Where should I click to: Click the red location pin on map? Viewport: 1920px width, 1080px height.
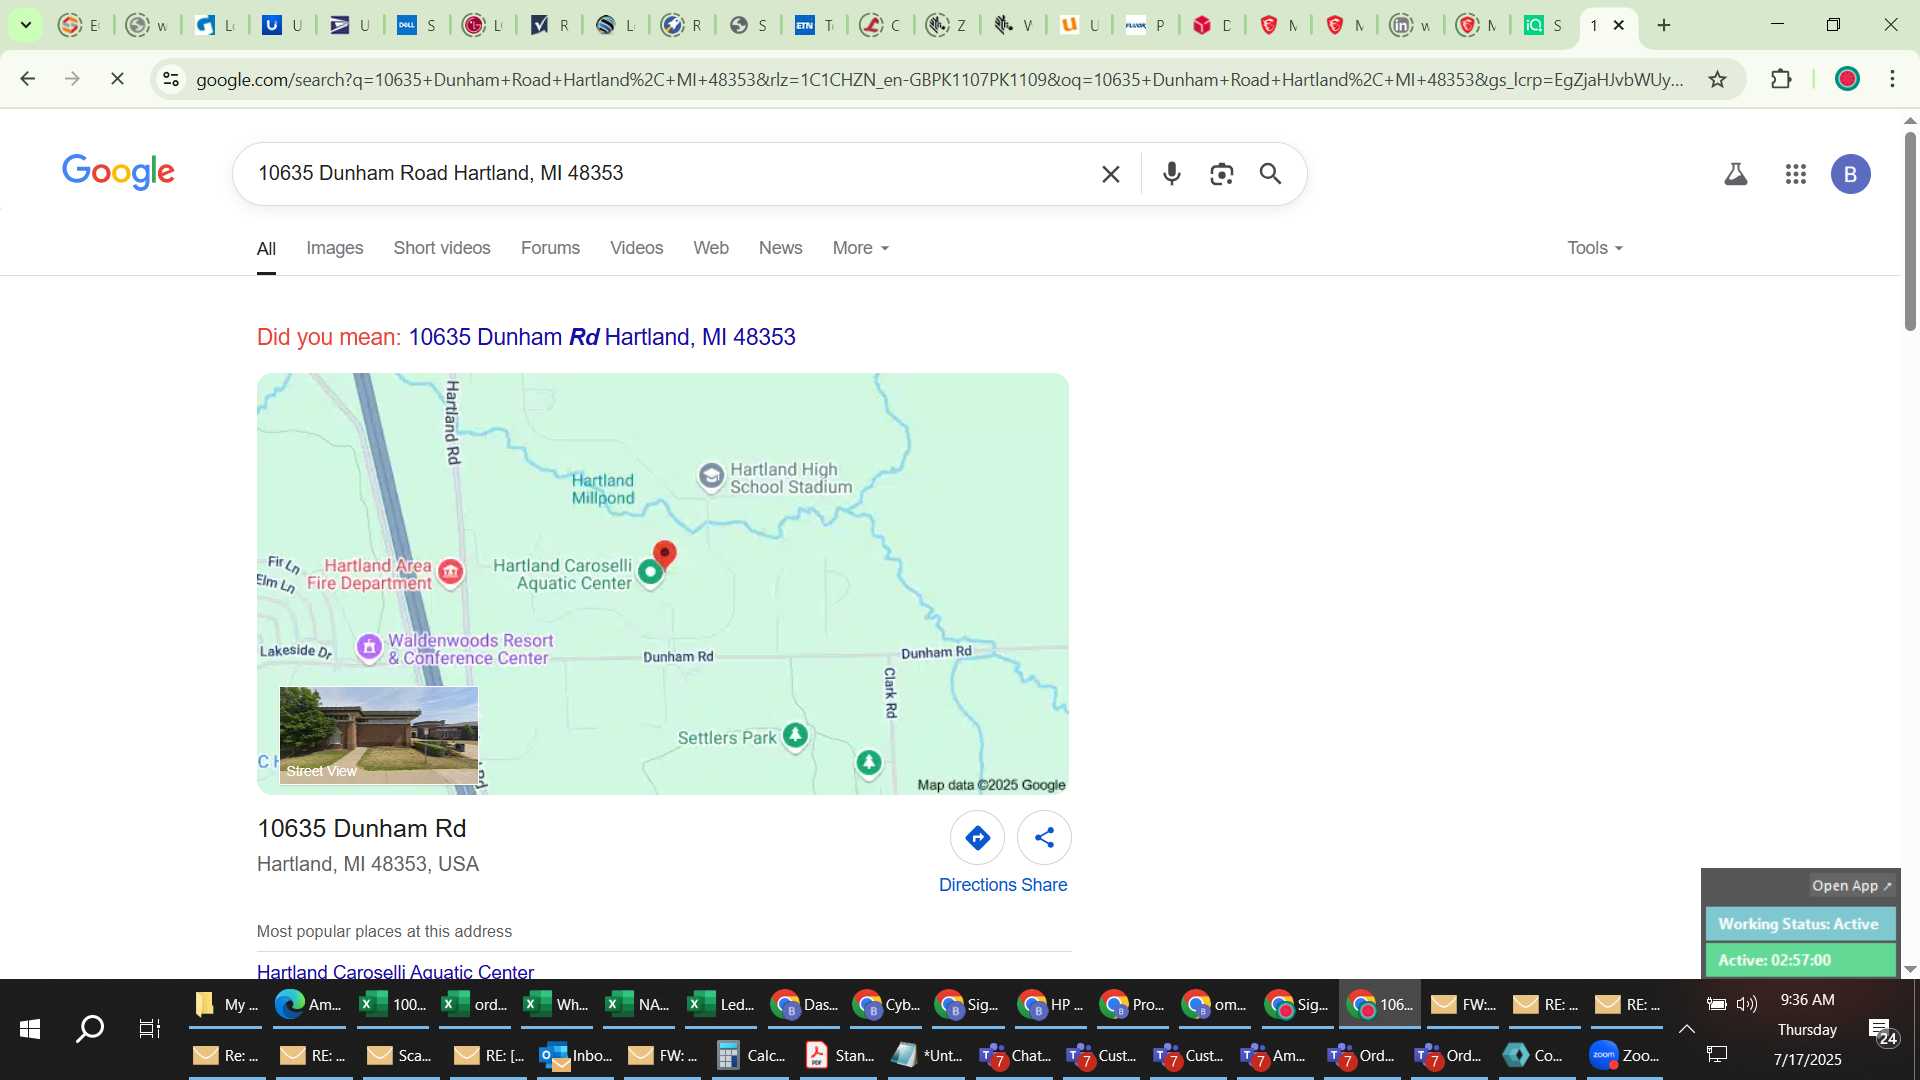point(665,554)
